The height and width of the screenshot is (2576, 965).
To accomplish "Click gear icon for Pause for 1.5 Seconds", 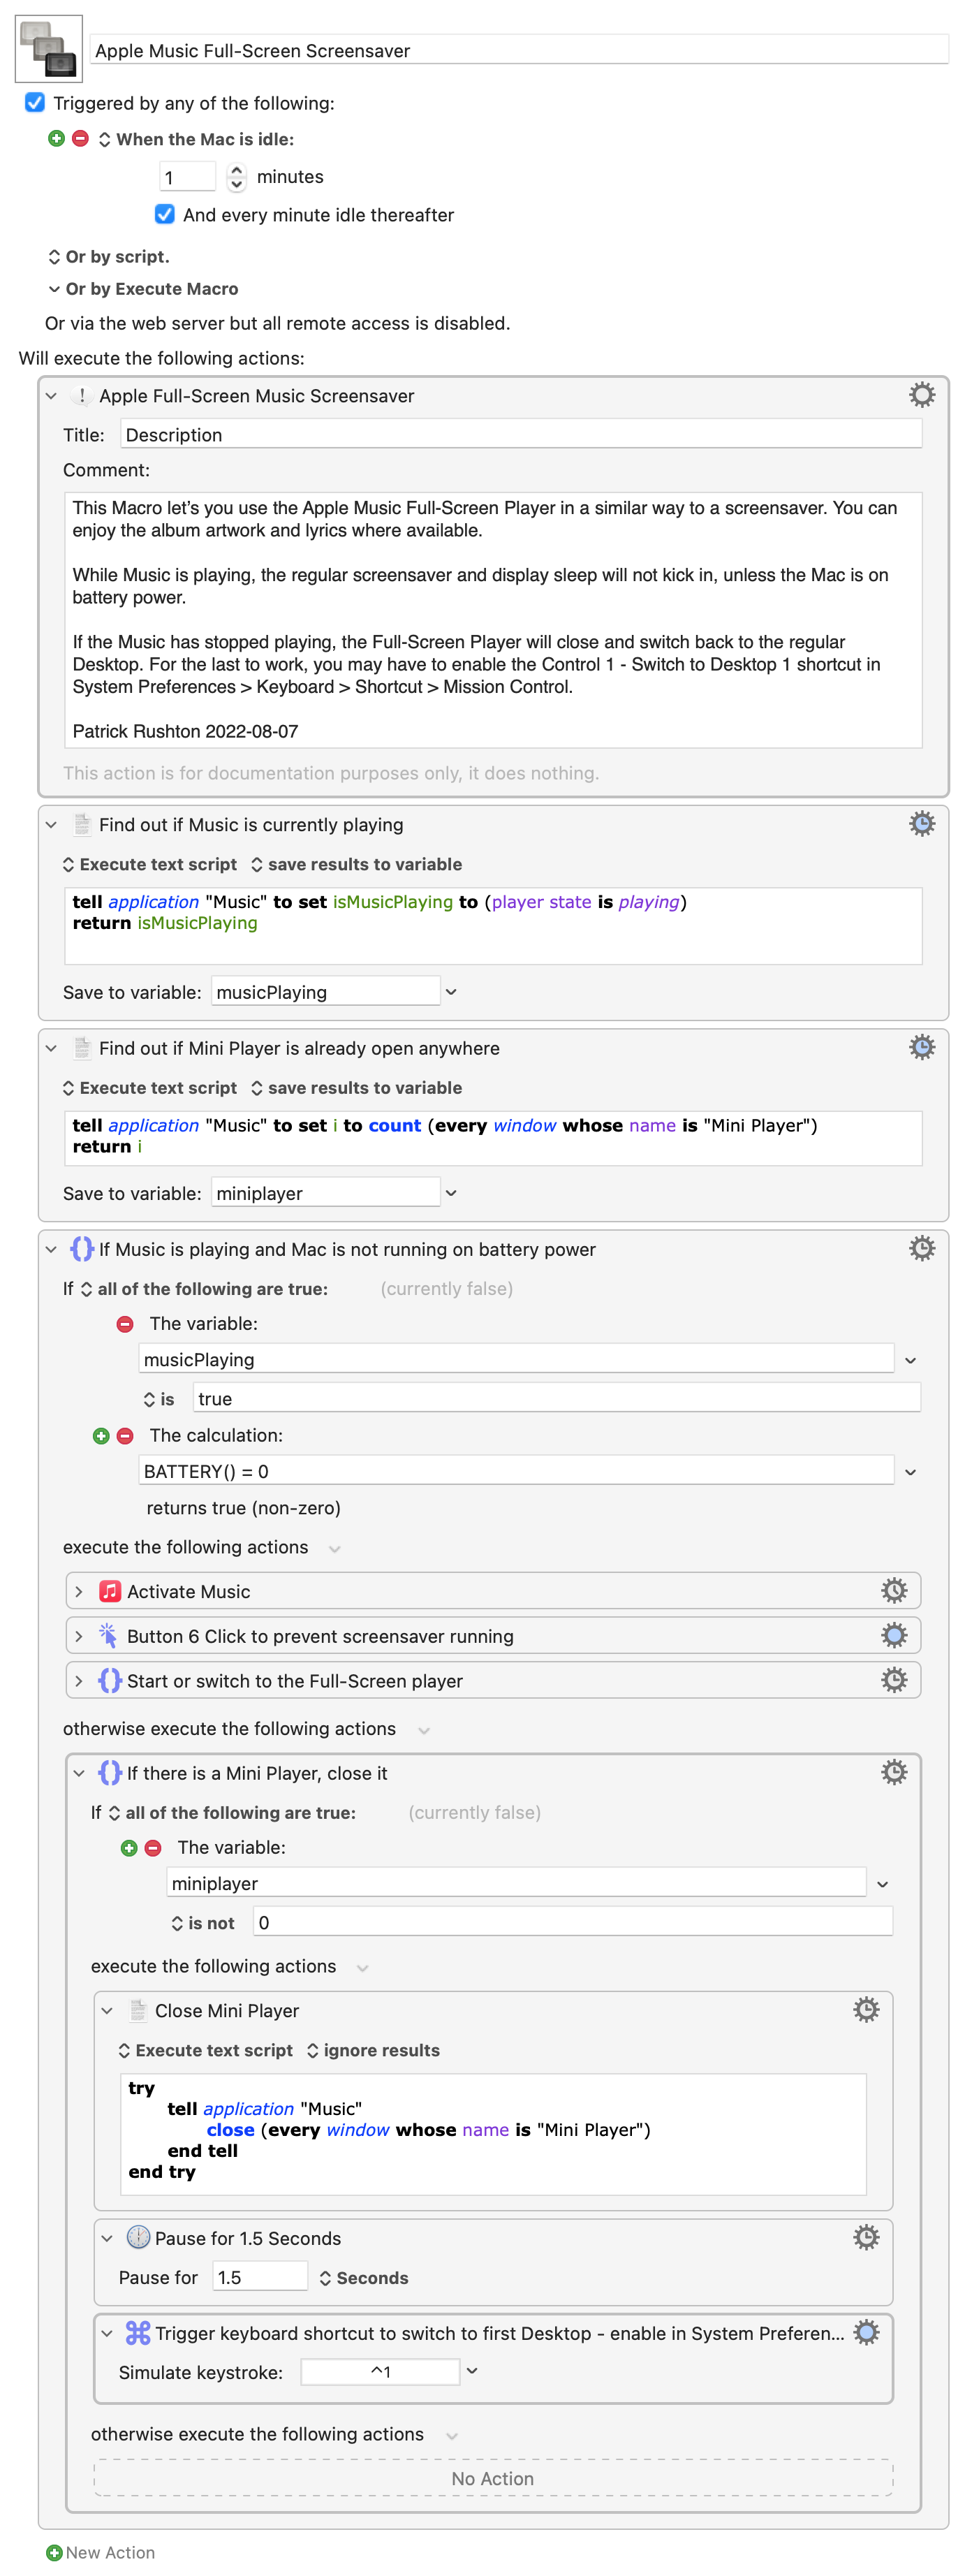I will [865, 2237].
